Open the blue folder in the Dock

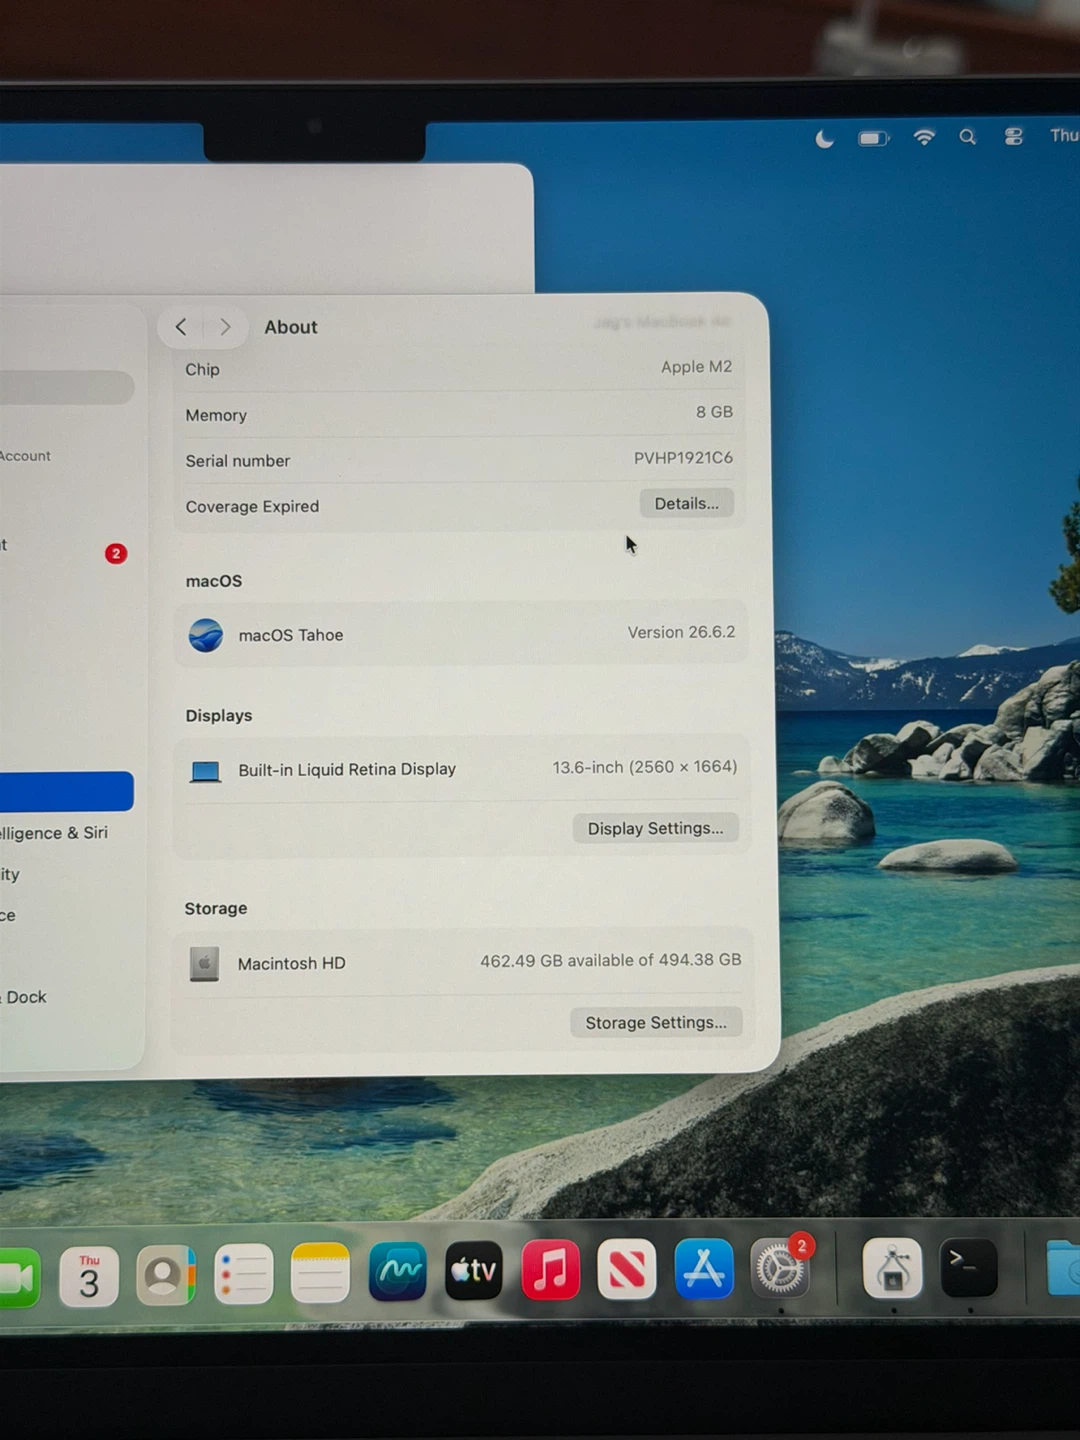coord(1063,1268)
